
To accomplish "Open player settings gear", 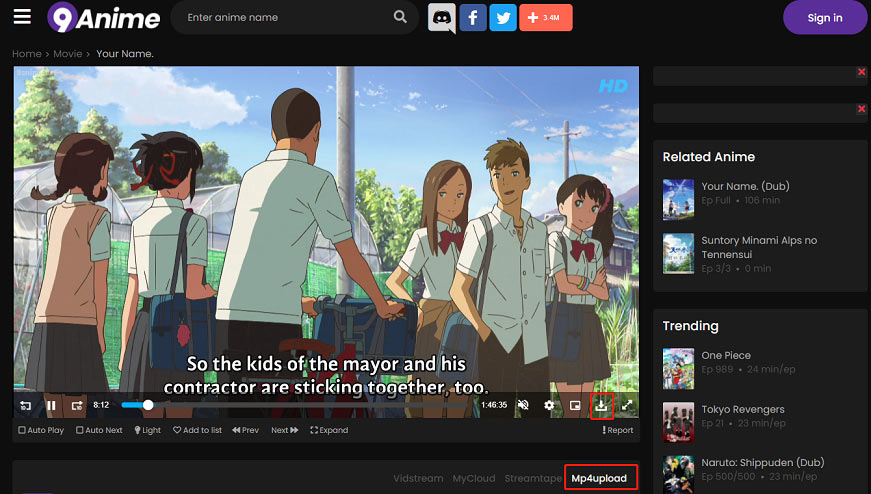I will pyautogui.click(x=549, y=405).
